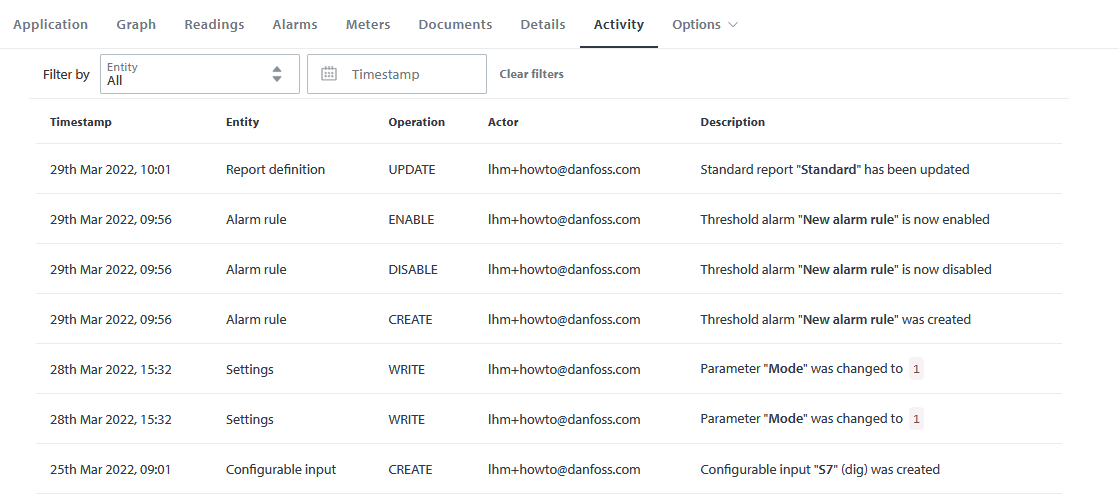Click the Configurable input CREATE row
Viewport: 1119px width, 499px height.
tap(549, 470)
